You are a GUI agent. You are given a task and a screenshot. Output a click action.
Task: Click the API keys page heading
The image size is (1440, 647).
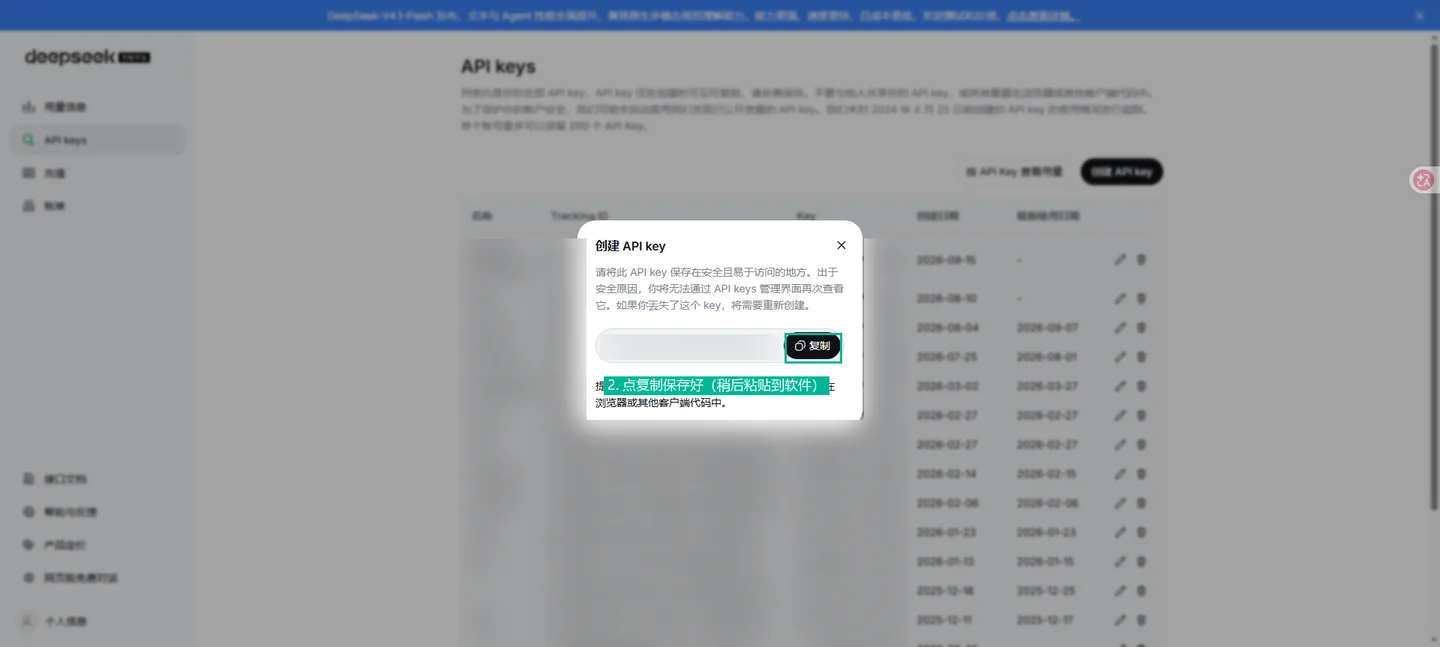(x=498, y=67)
